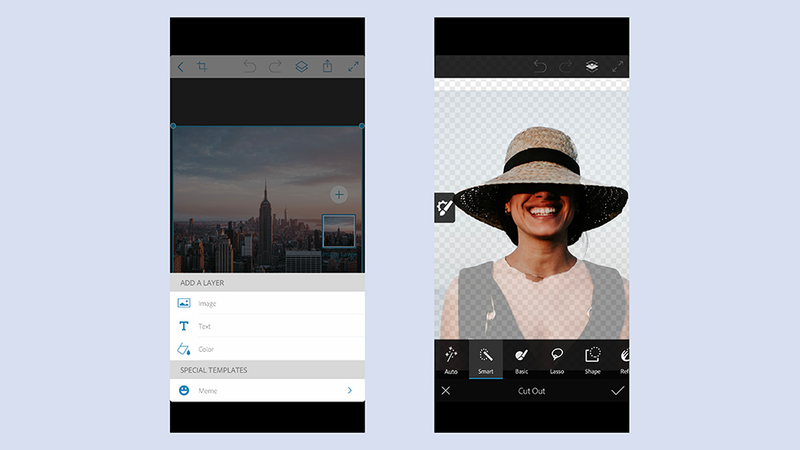Click the Cut Out title label

coord(532,391)
